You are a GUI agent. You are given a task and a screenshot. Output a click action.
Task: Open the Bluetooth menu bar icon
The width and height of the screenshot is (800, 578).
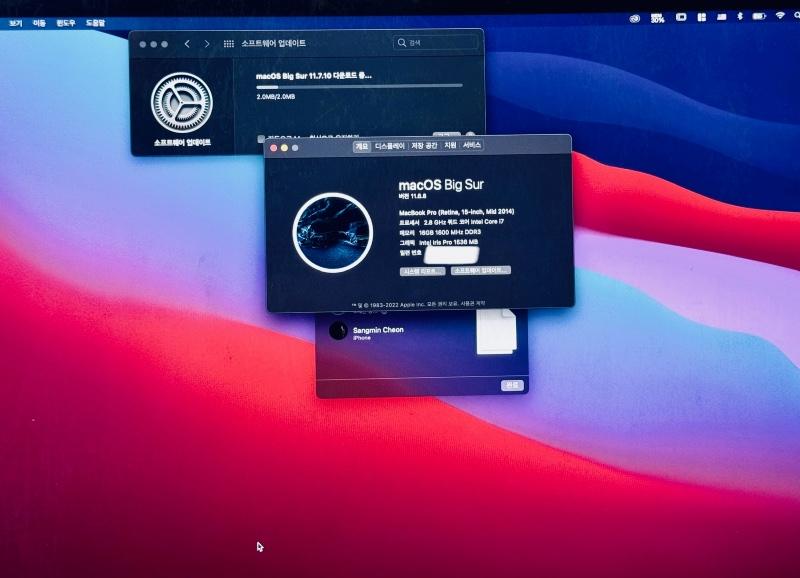point(740,16)
